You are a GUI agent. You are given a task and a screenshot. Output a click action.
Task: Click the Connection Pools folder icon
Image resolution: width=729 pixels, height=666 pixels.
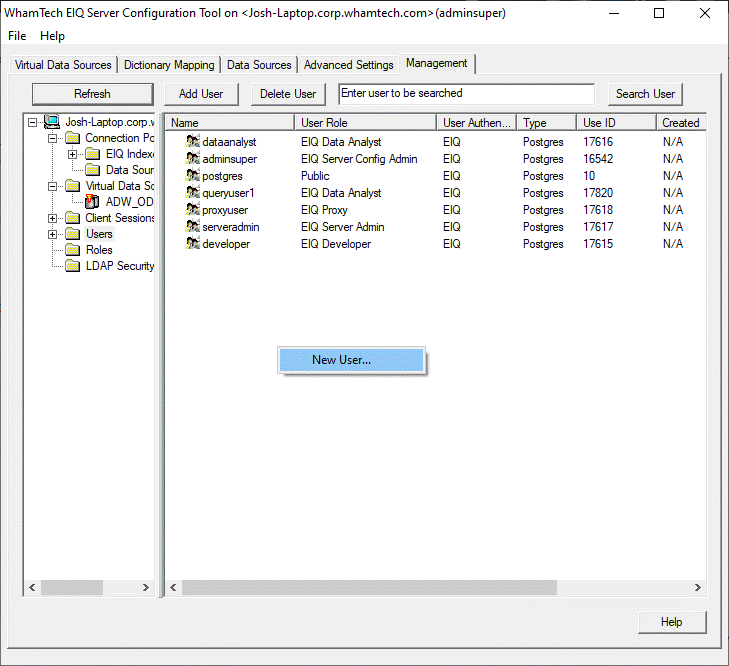73,138
